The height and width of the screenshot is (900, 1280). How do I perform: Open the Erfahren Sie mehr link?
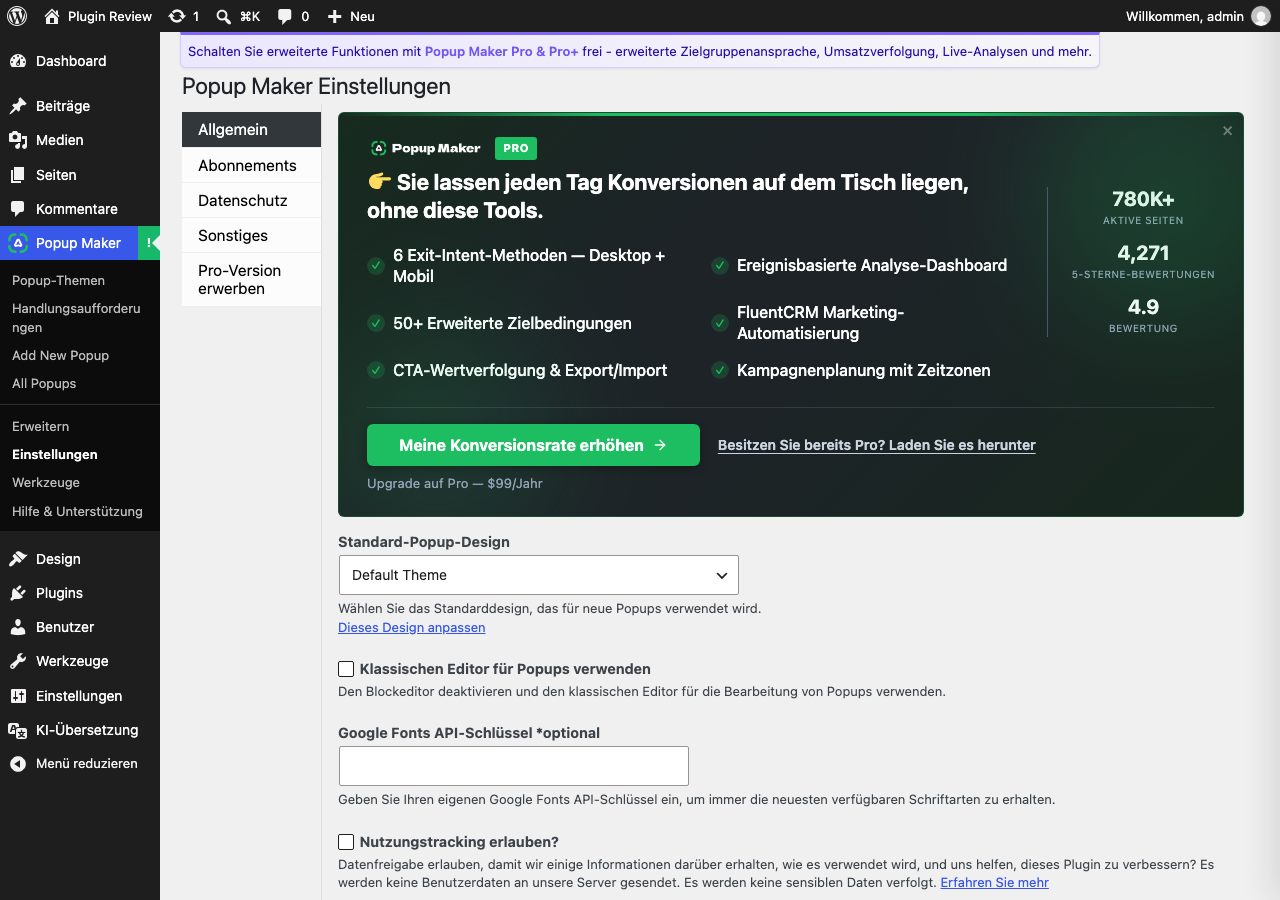(995, 883)
